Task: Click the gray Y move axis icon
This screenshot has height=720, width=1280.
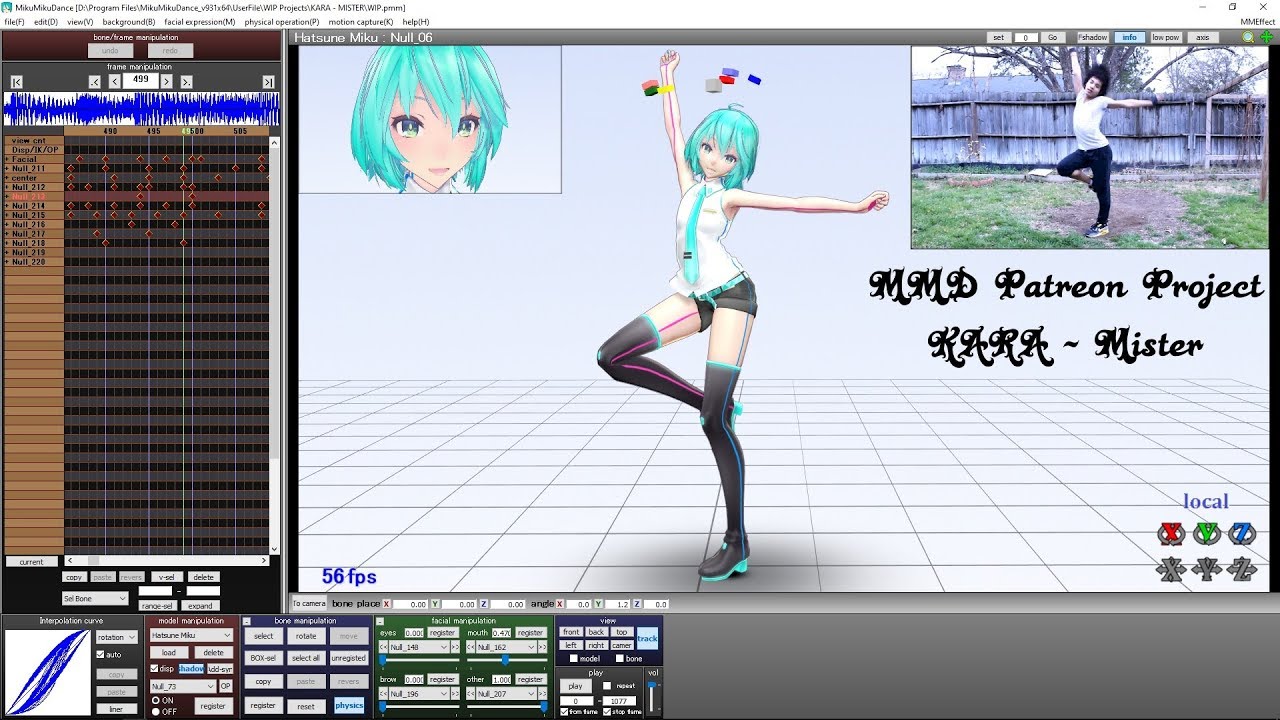Action: (x=1207, y=569)
